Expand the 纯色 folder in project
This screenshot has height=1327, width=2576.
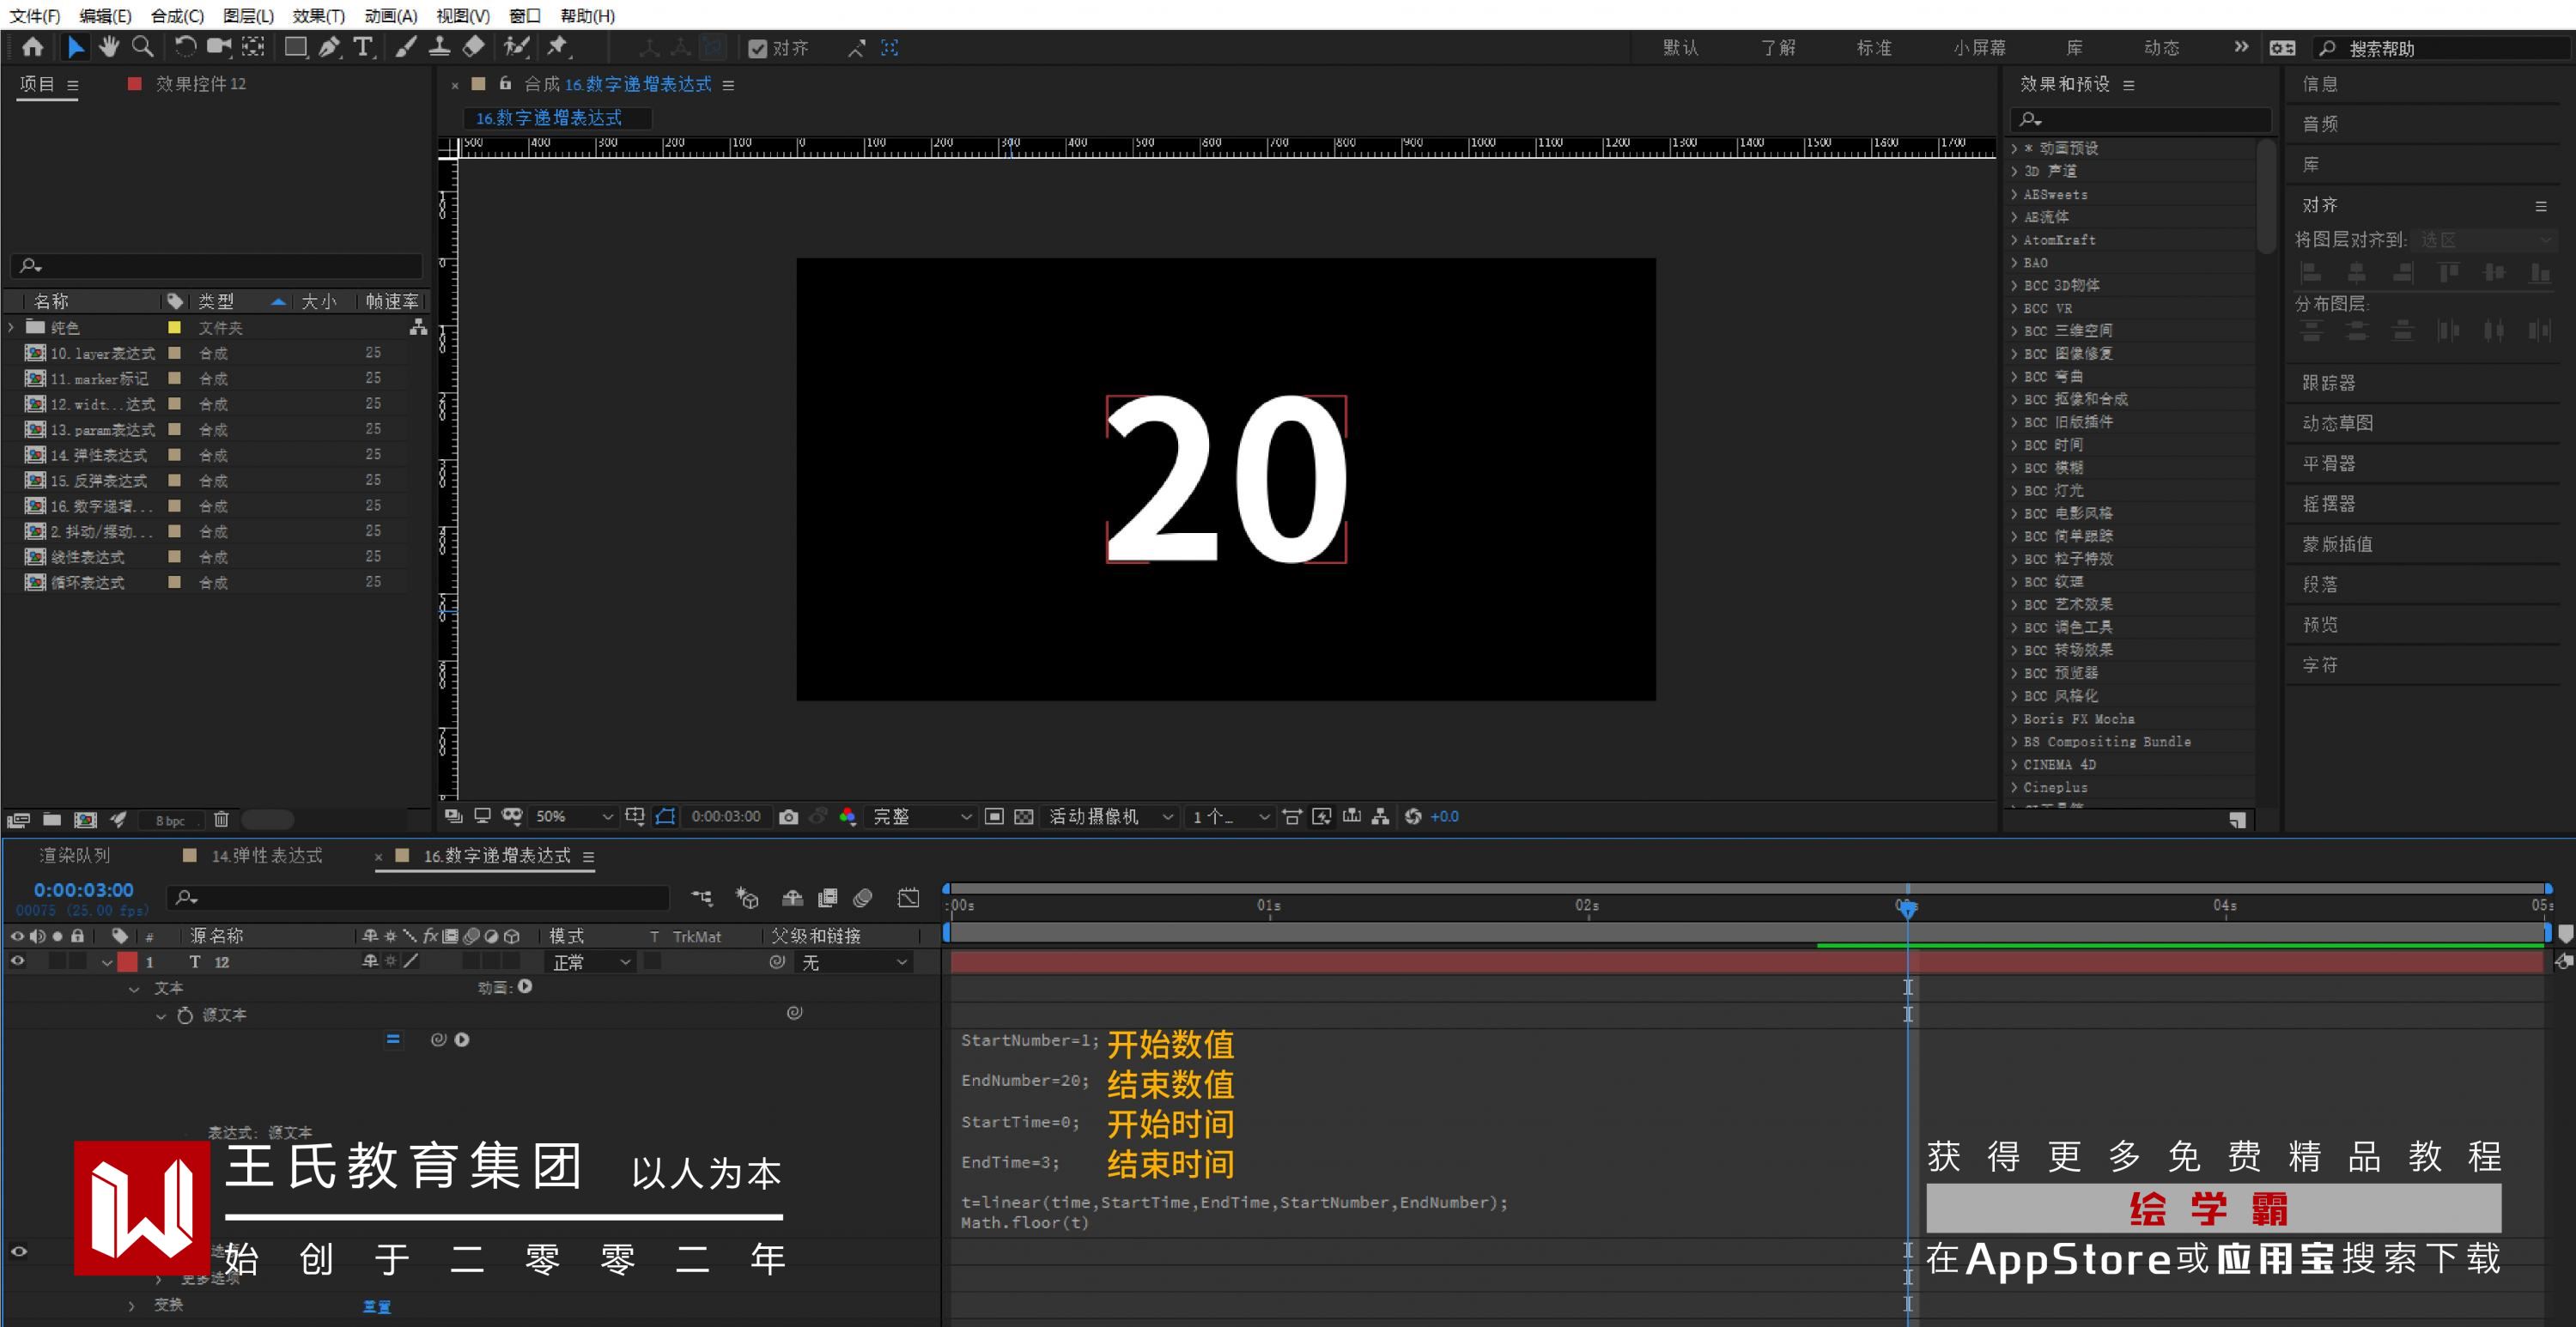pos(12,327)
